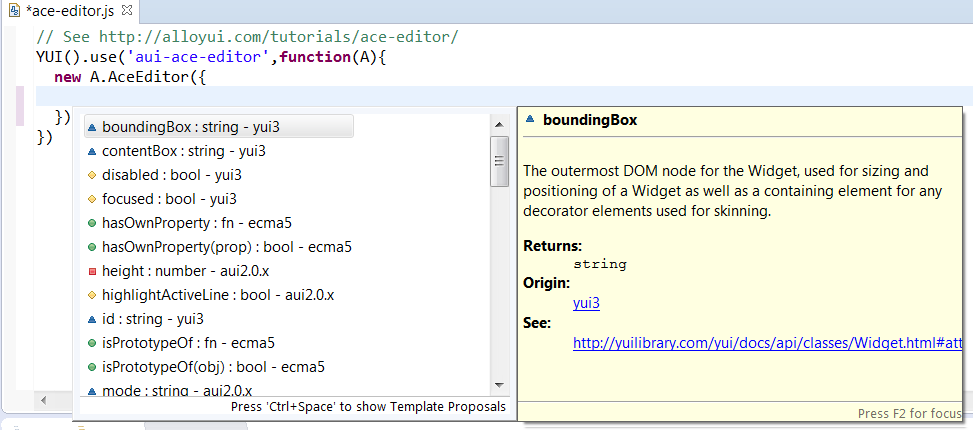Click the alloyui.com tutorial URL comment line

(247, 37)
